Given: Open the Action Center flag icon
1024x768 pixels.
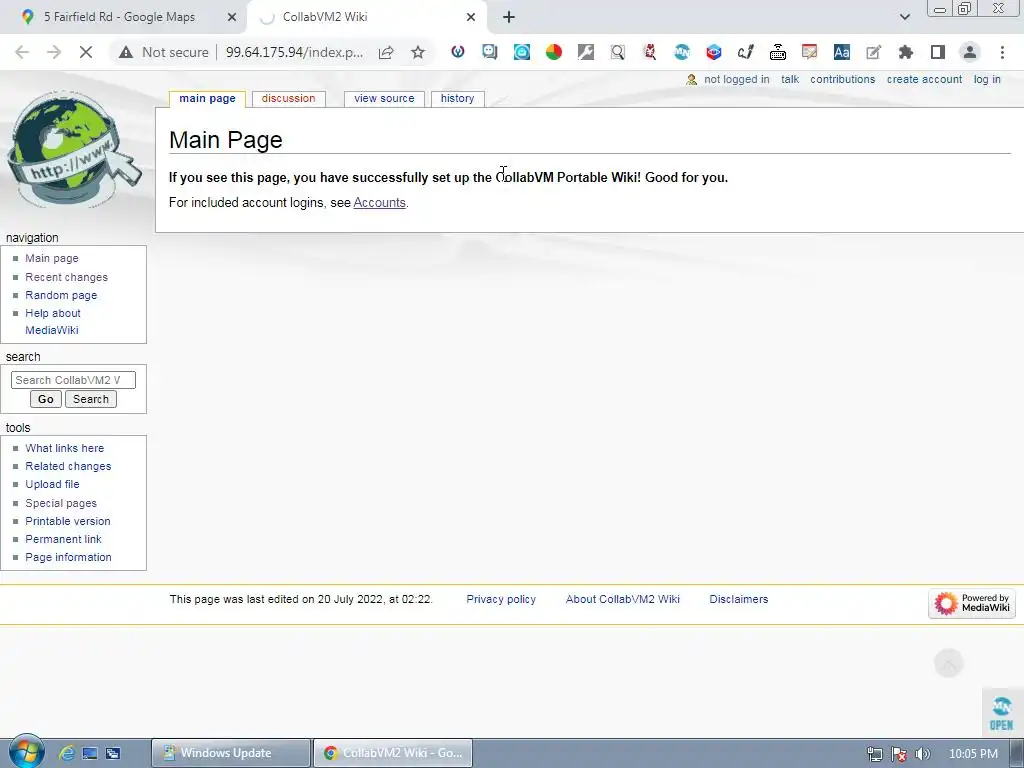Looking at the screenshot, I should coord(899,754).
